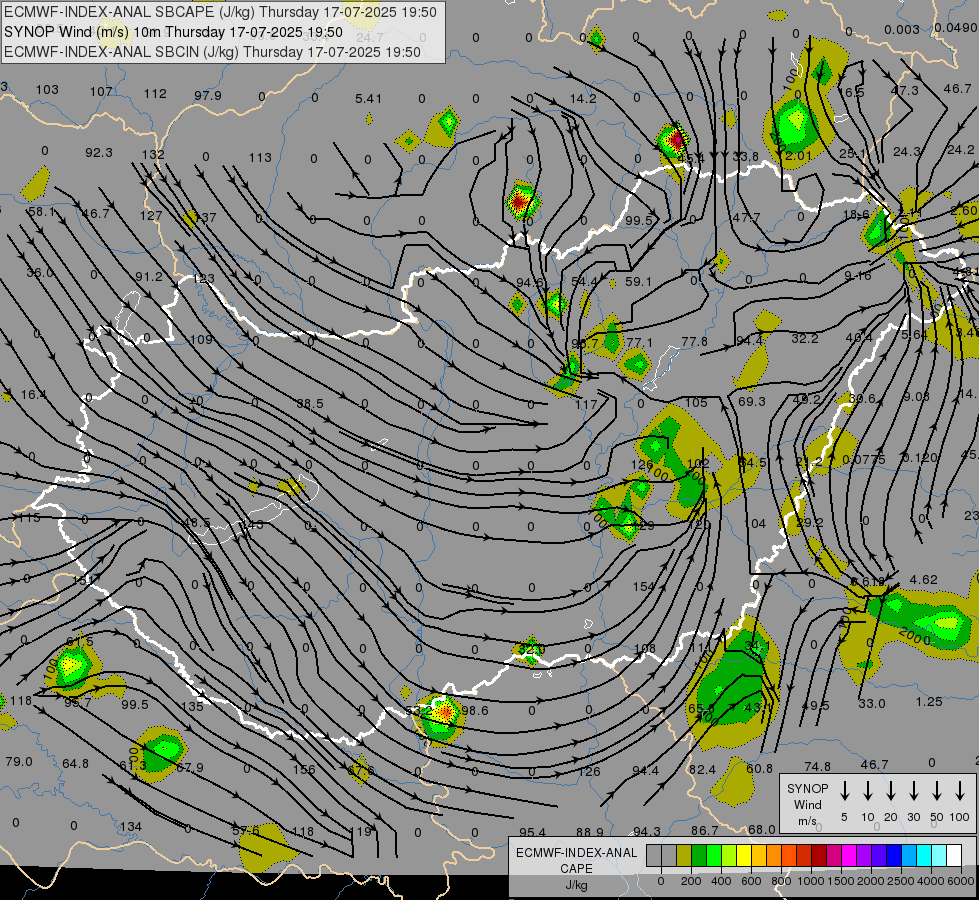The image size is (979, 900).
Task: Click the map value 0.003
Action: [902, 29]
